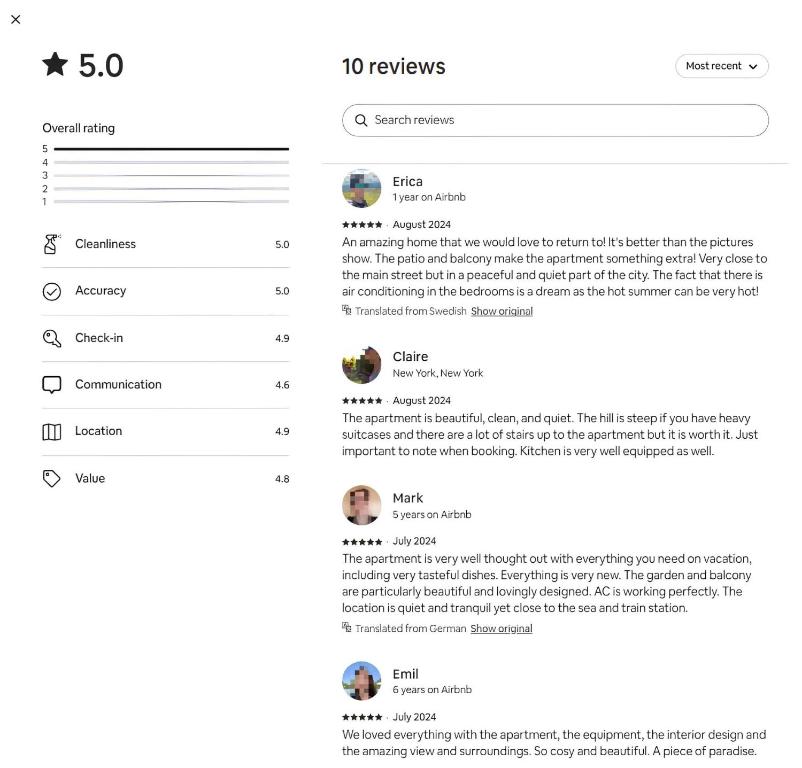Click the Accuracy checkmark circle icon

coord(52,291)
